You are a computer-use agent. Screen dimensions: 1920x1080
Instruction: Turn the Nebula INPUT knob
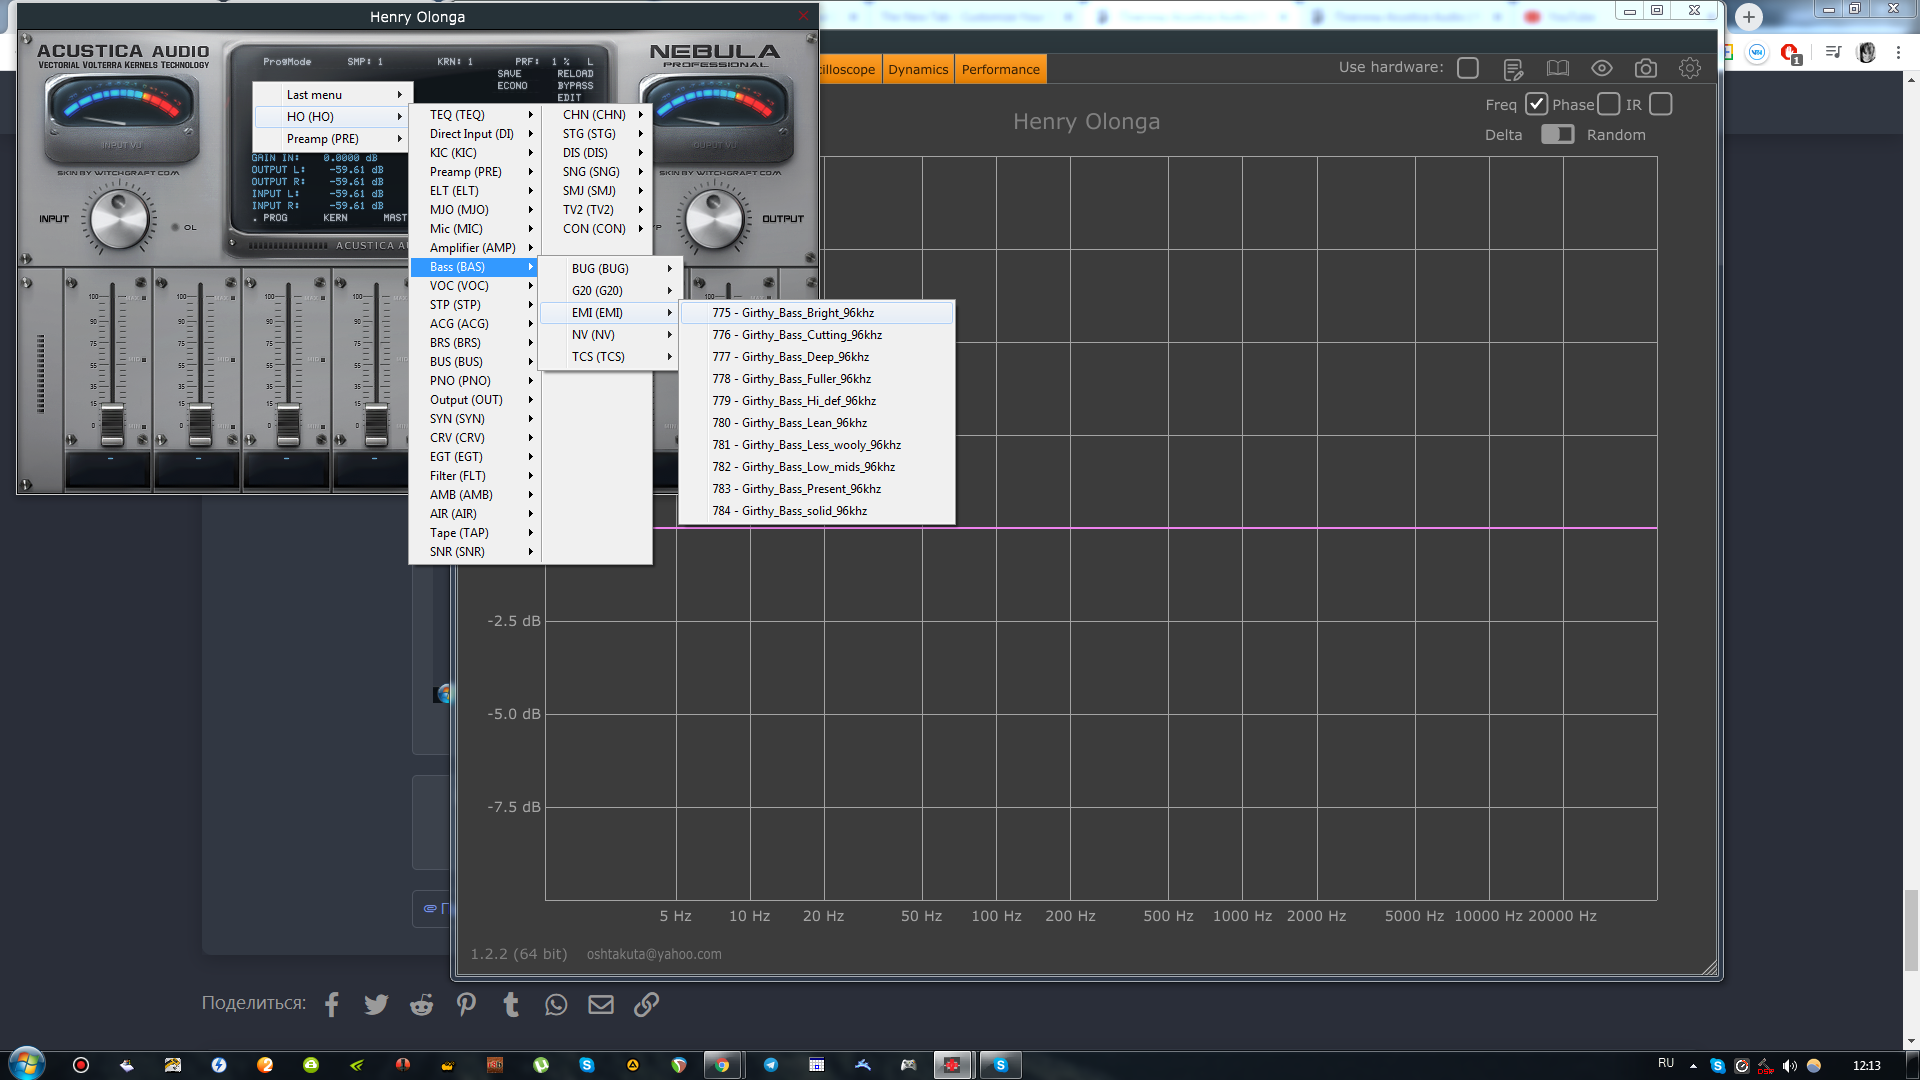point(119,219)
